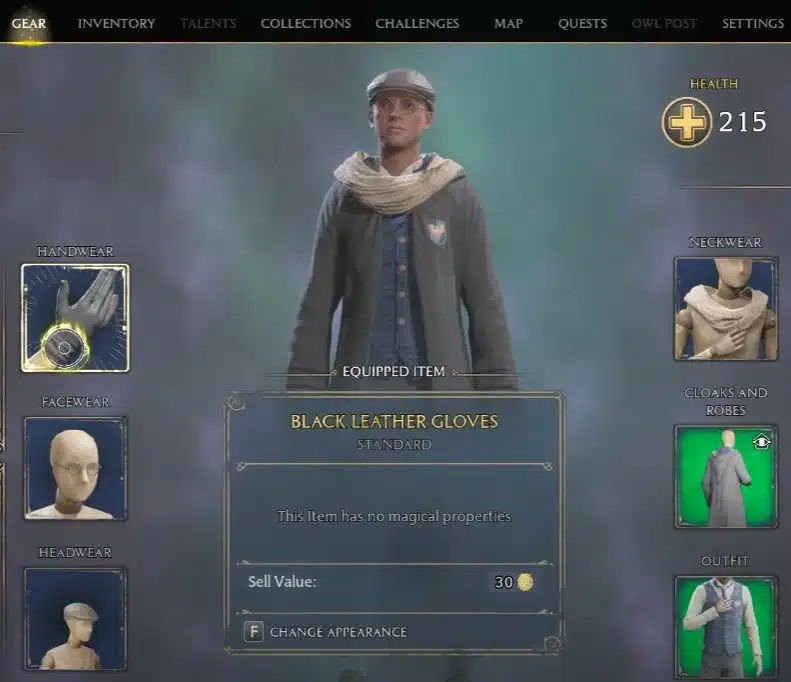
Task: Click the F key prompt icon
Action: tap(254, 632)
